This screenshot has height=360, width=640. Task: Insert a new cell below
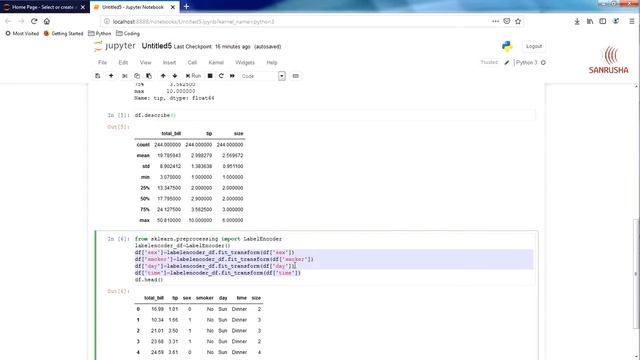pyautogui.click(x=111, y=76)
